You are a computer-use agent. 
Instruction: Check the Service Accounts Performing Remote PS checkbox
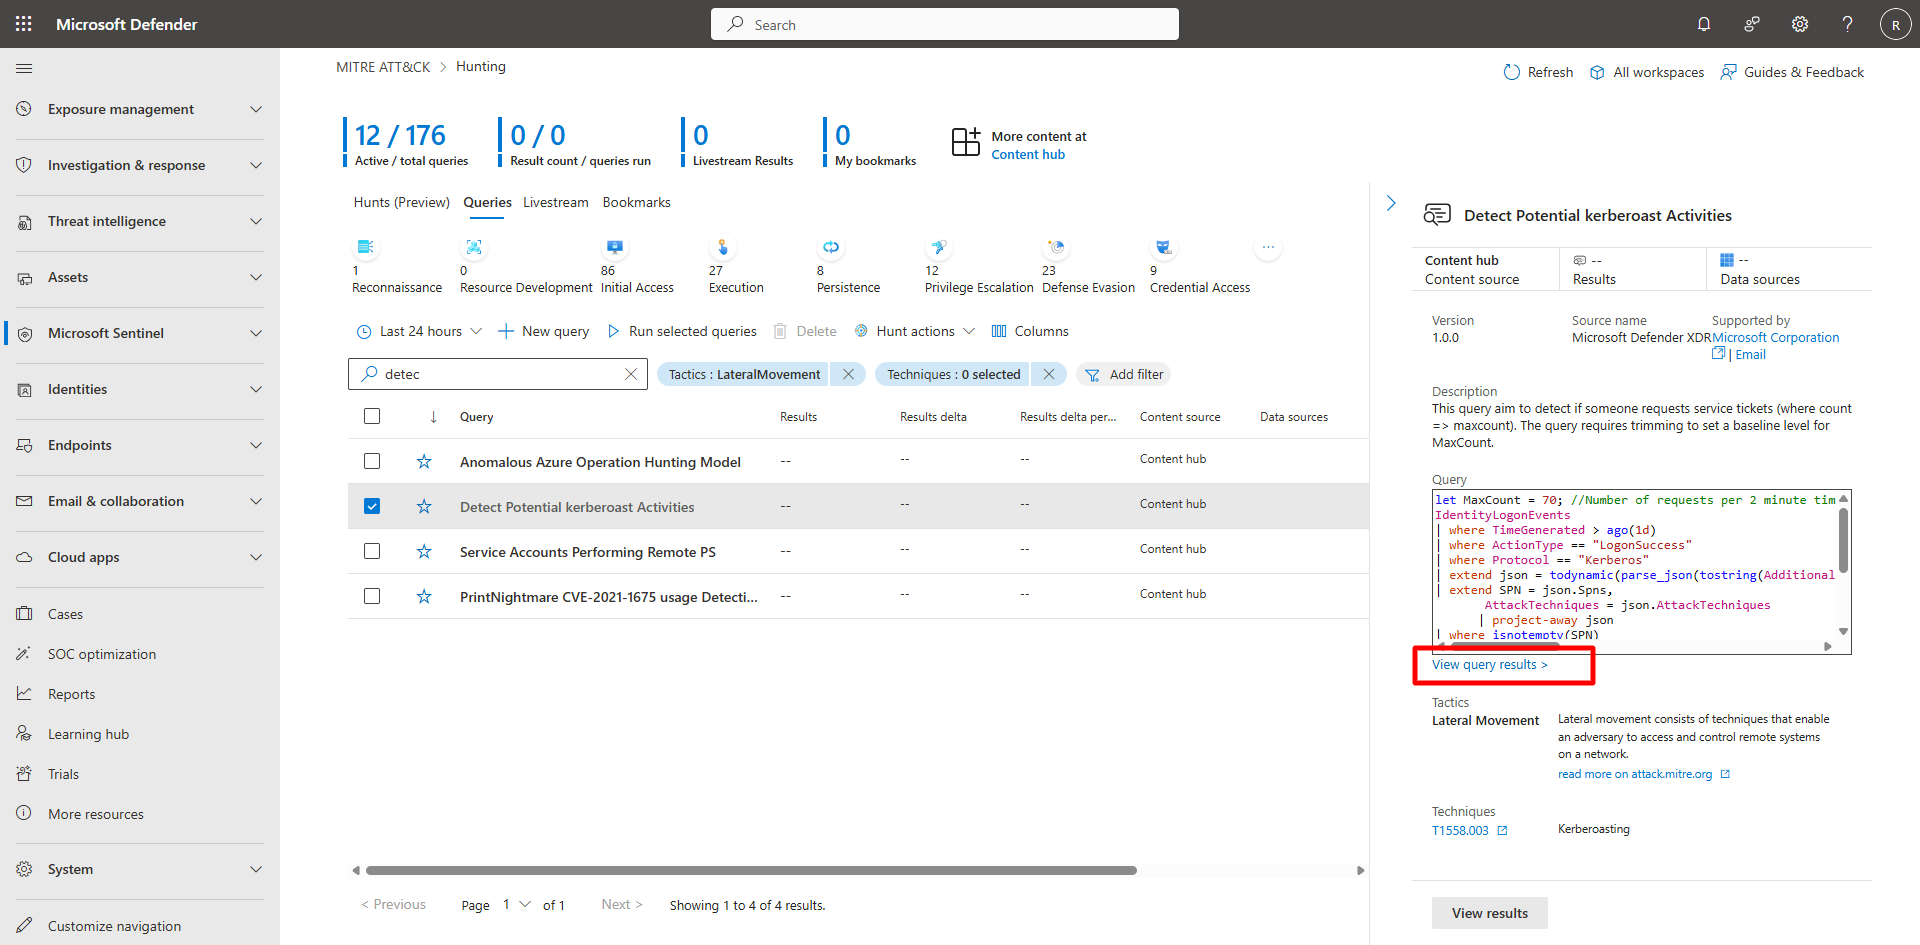(x=372, y=551)
